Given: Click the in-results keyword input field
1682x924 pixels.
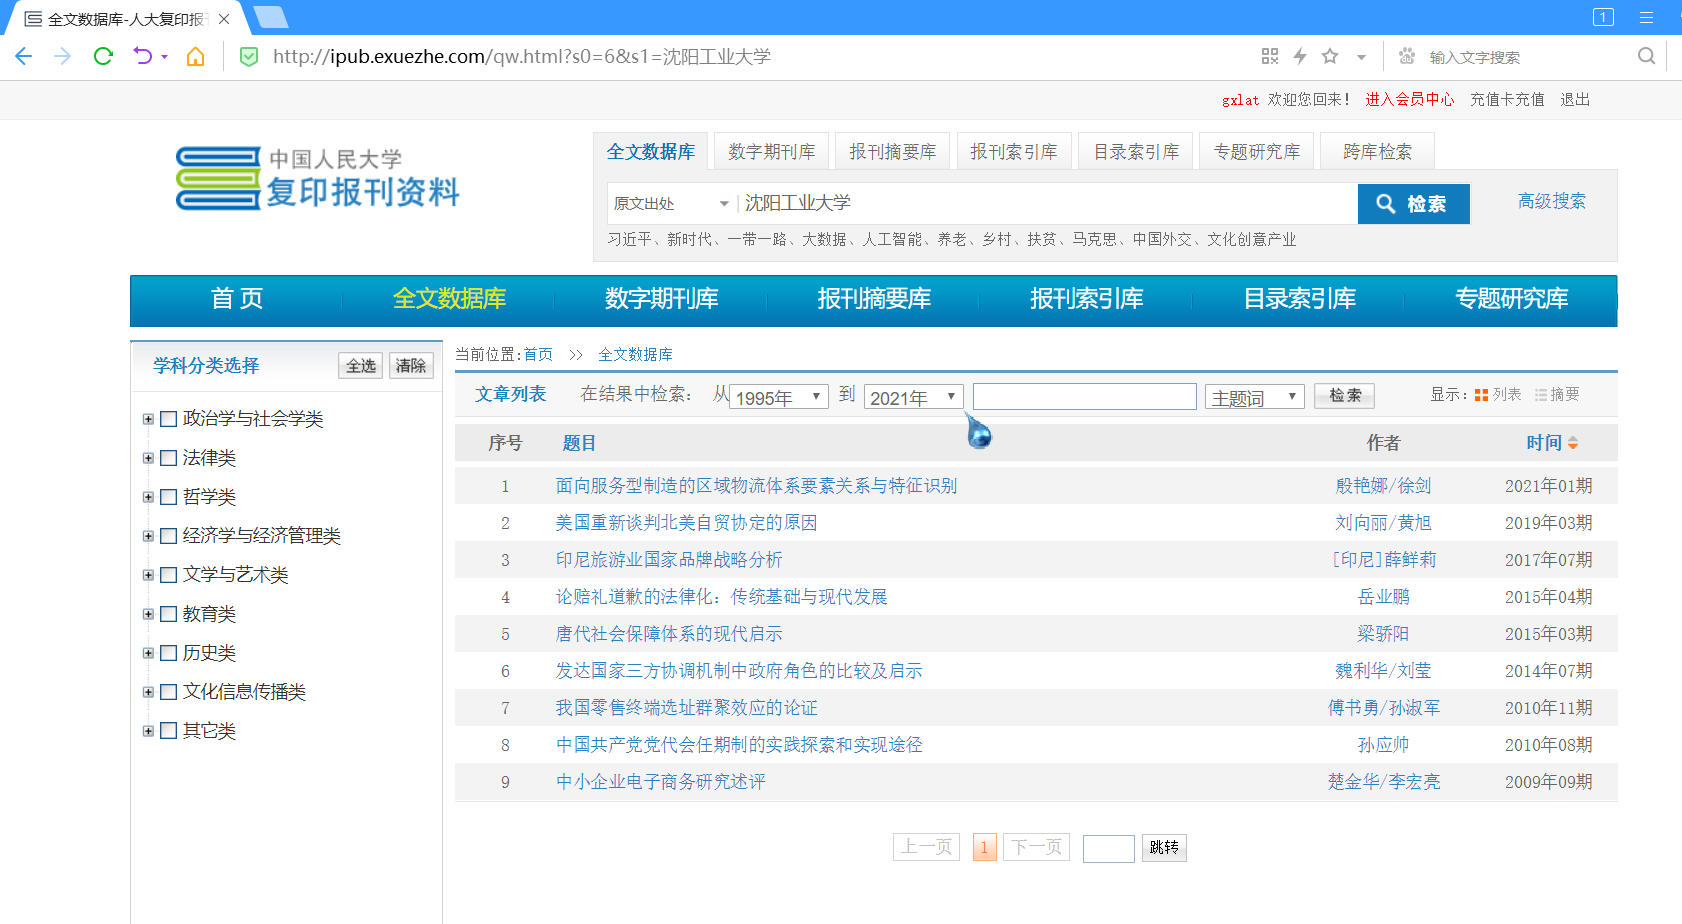Looking at the screenshot, I should coord(1084,397).
